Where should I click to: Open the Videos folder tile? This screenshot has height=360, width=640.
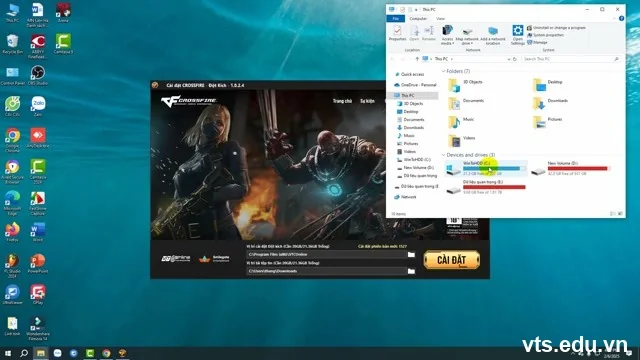pyautogui.click(x=462, y=140)
